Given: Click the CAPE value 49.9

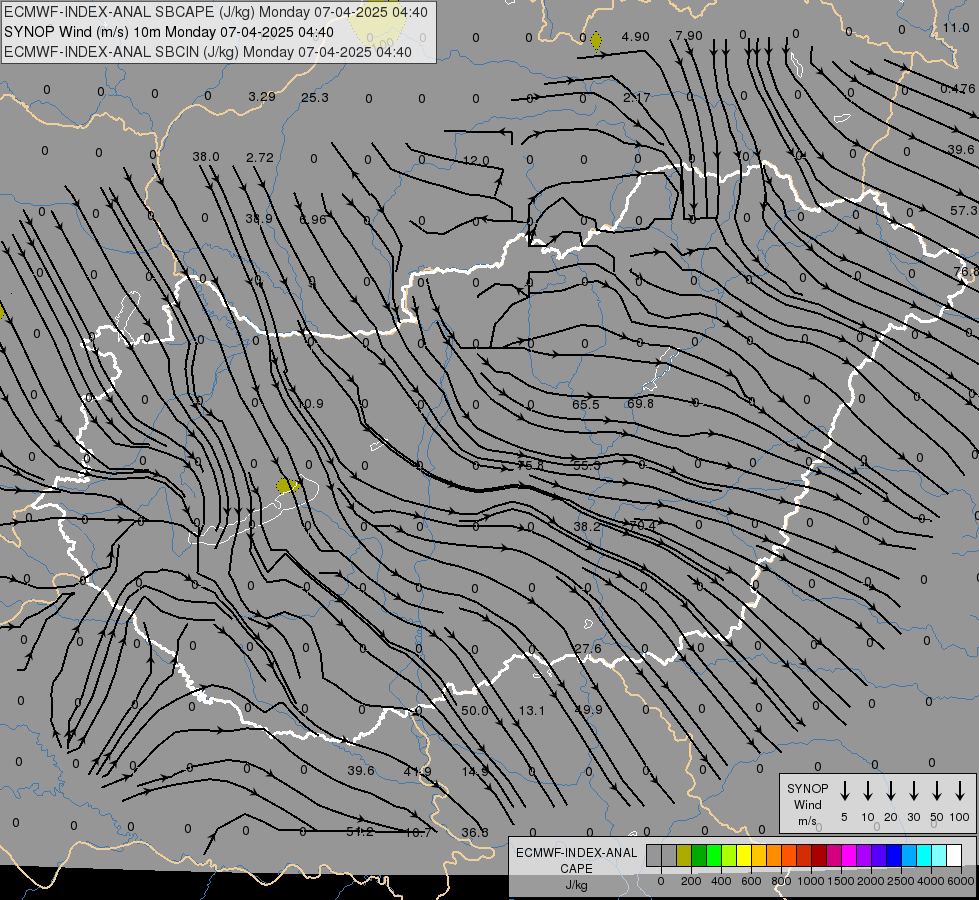Looking at the screenshot, I should (588, 710).
